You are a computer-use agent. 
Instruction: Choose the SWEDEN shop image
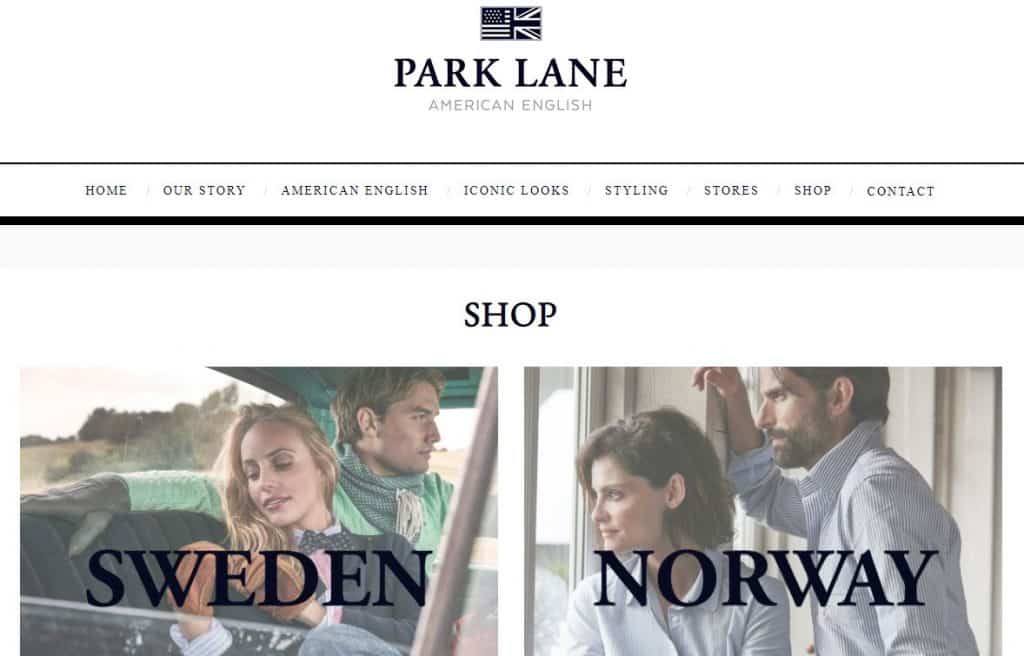259,511
